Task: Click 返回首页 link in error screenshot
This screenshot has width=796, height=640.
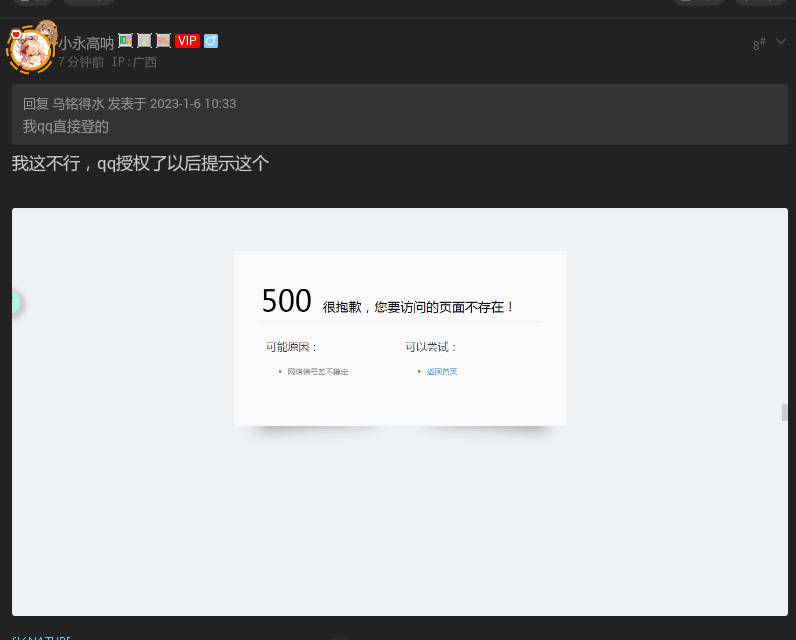Action: (441, 371)
